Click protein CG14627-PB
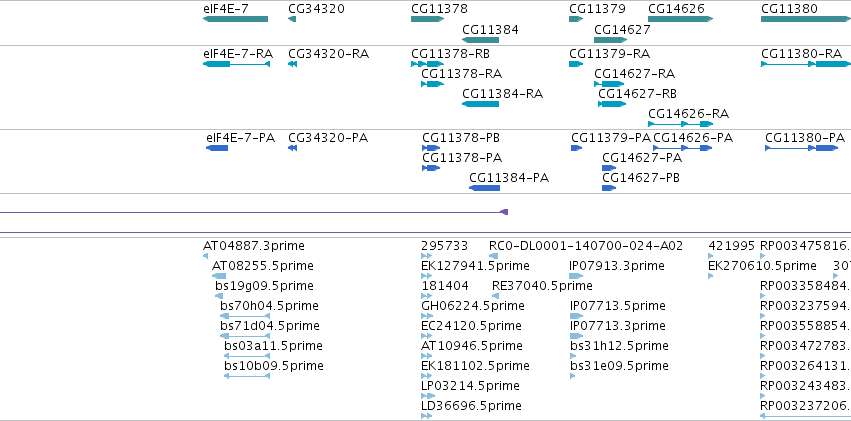The height and width of the screenshot is (421, 851). point(609,188)
